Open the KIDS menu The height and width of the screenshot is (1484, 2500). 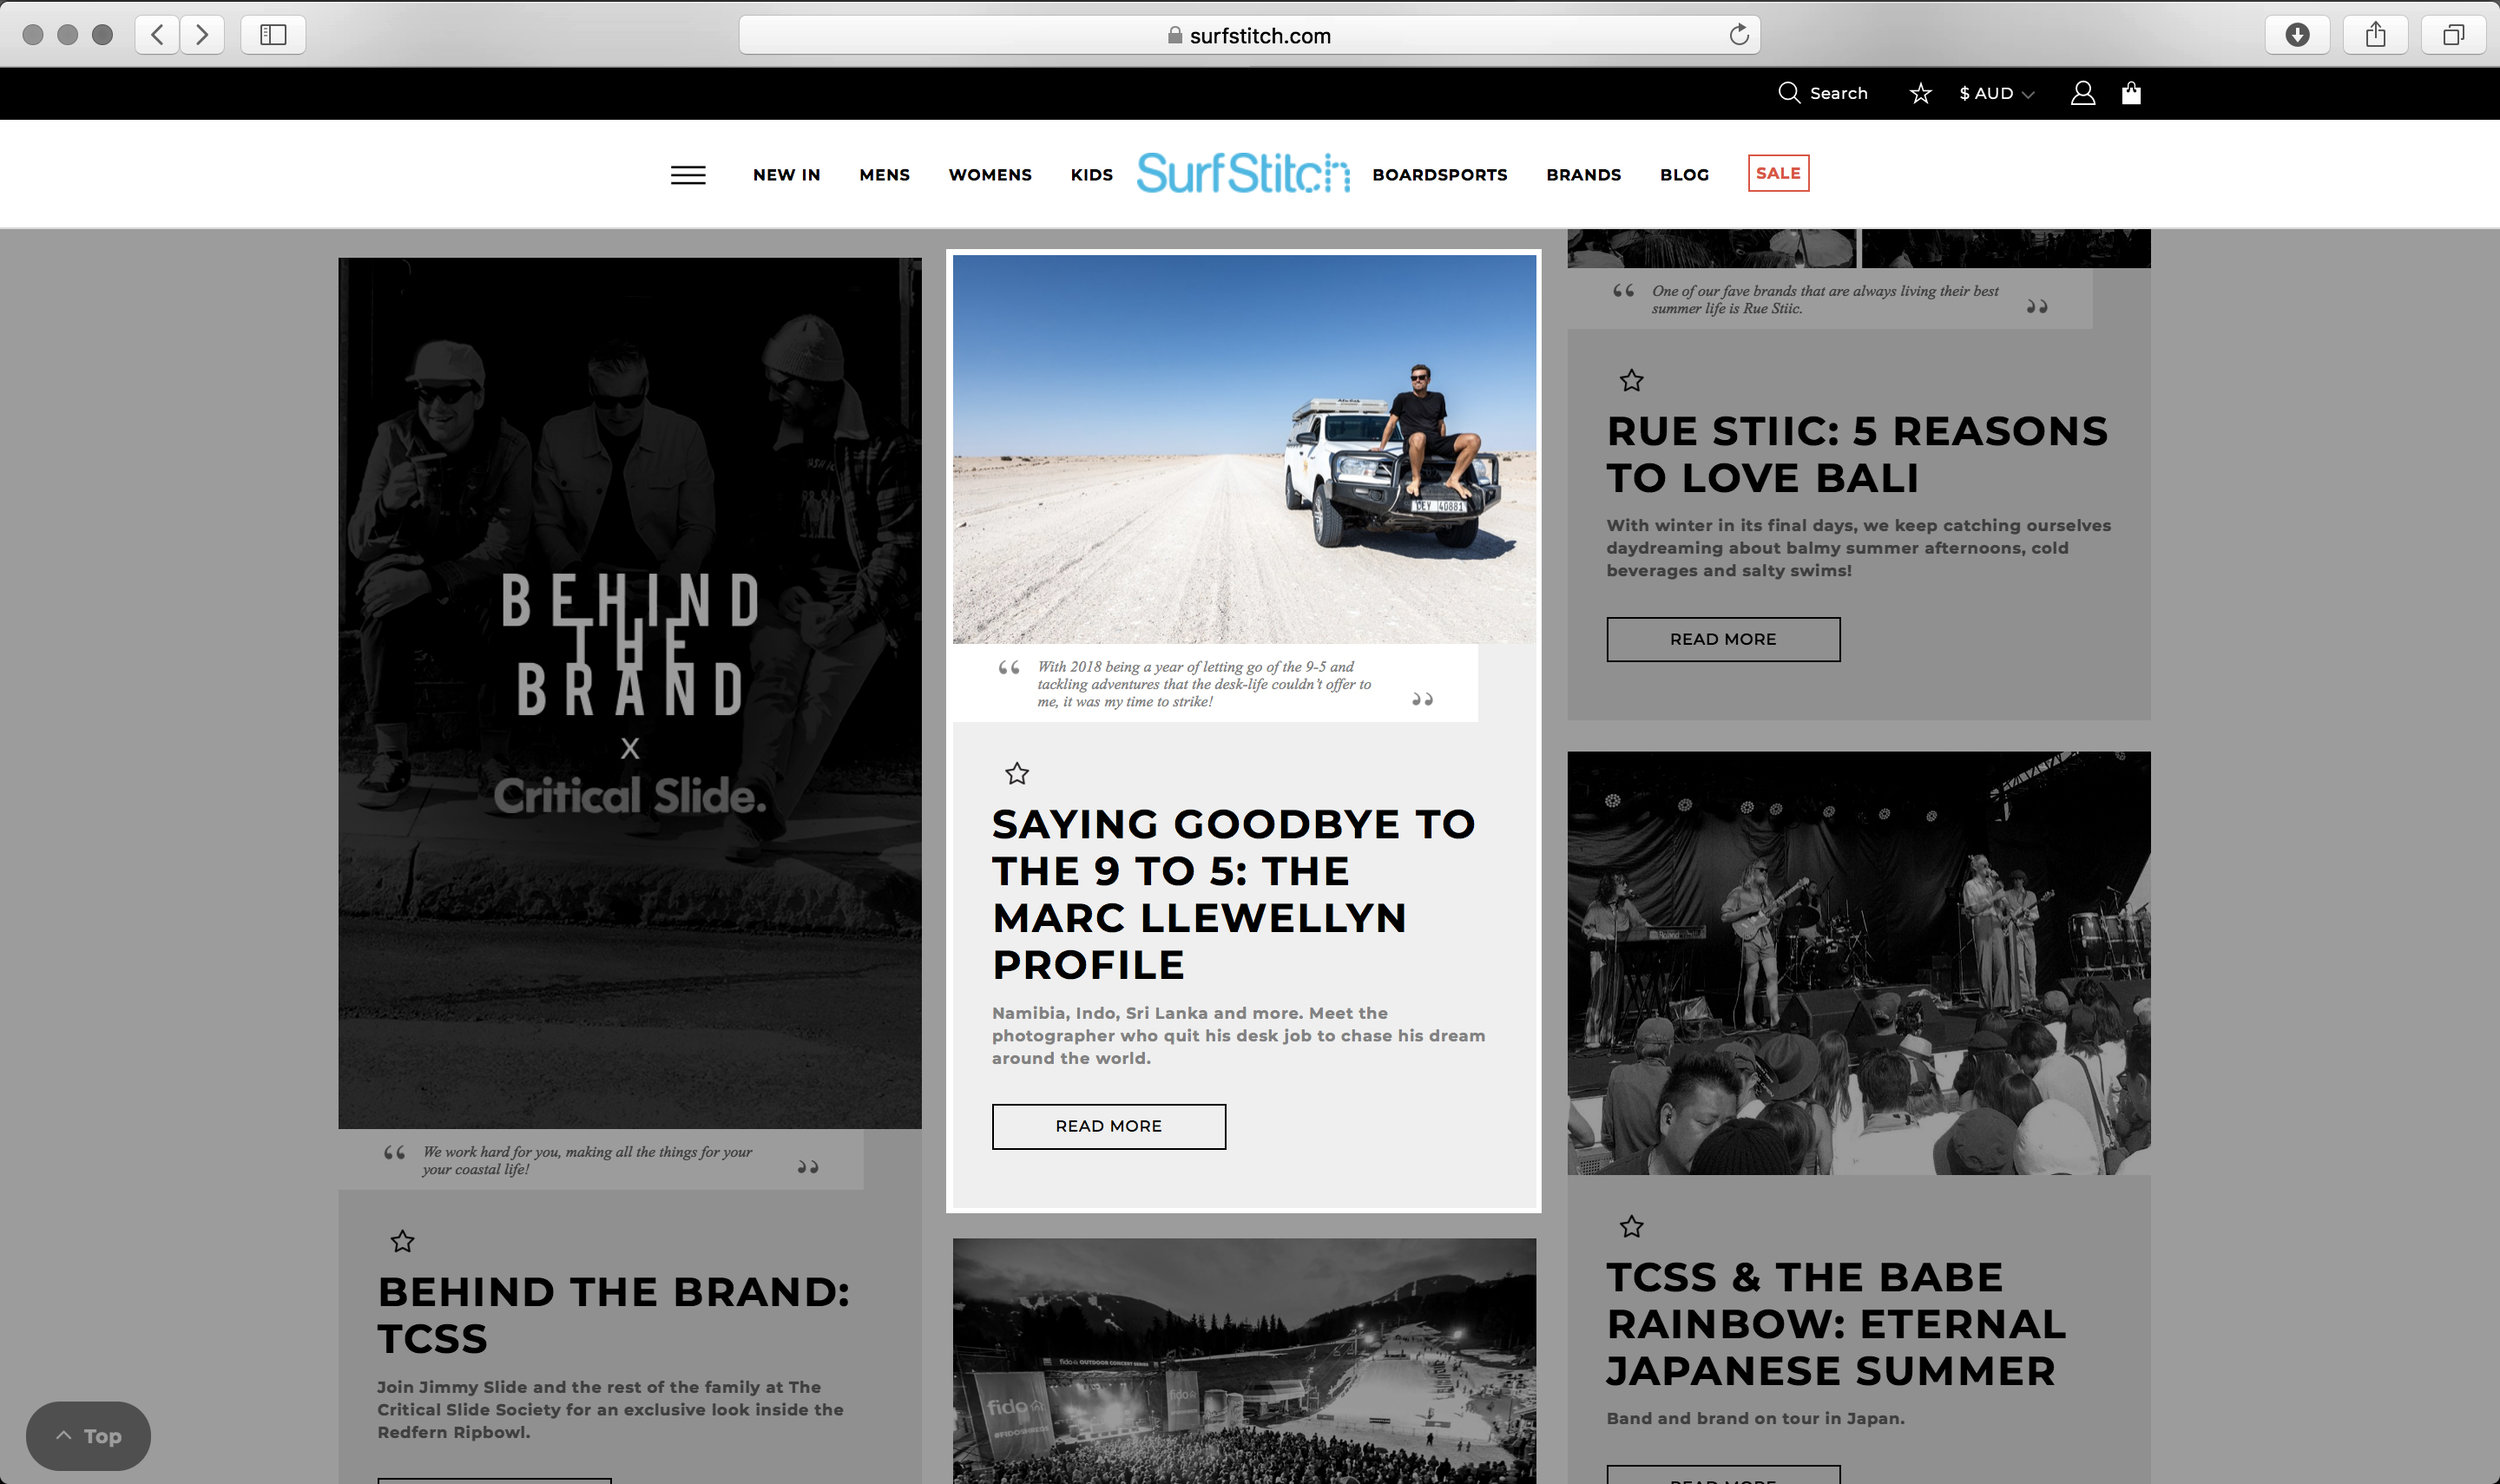pyautogui.click(x=1091, y=175)
